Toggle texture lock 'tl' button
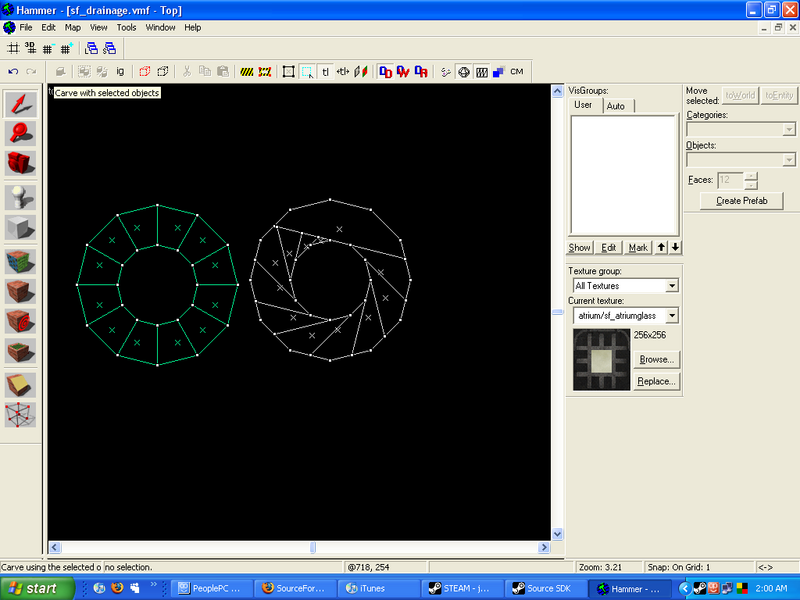Screen dimensions: 800x600 click(326, 72)
